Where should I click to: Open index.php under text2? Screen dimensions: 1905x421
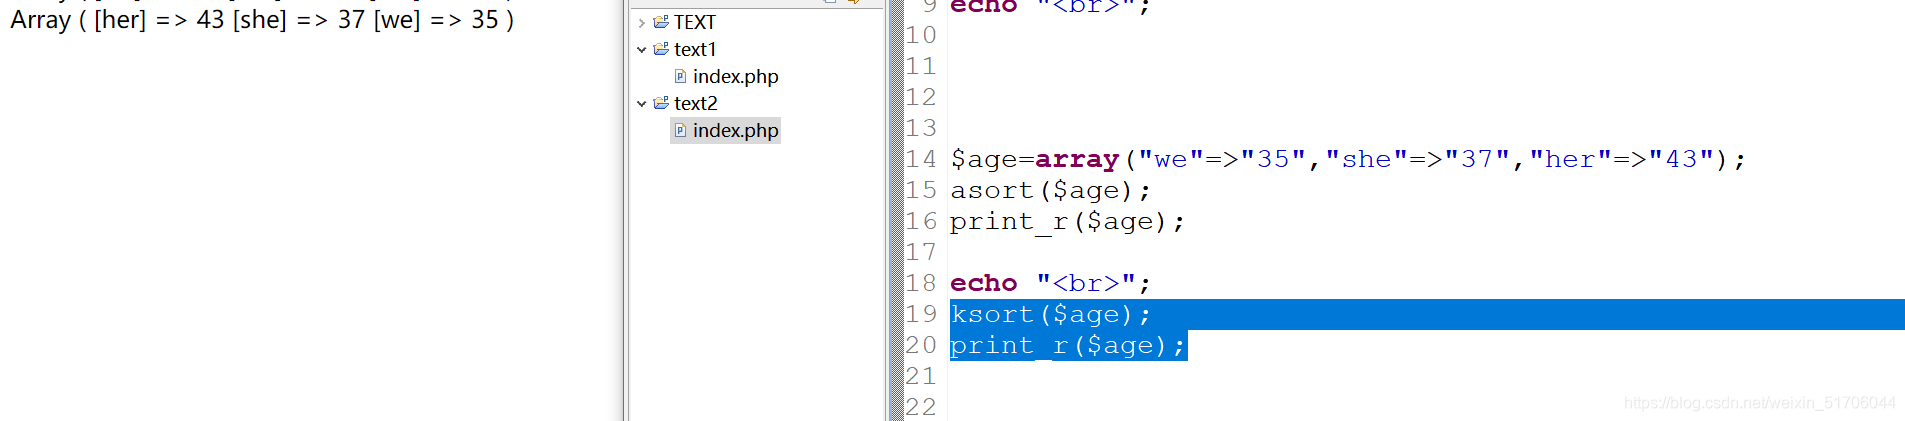pyautogui.click(x=735, y=130)
